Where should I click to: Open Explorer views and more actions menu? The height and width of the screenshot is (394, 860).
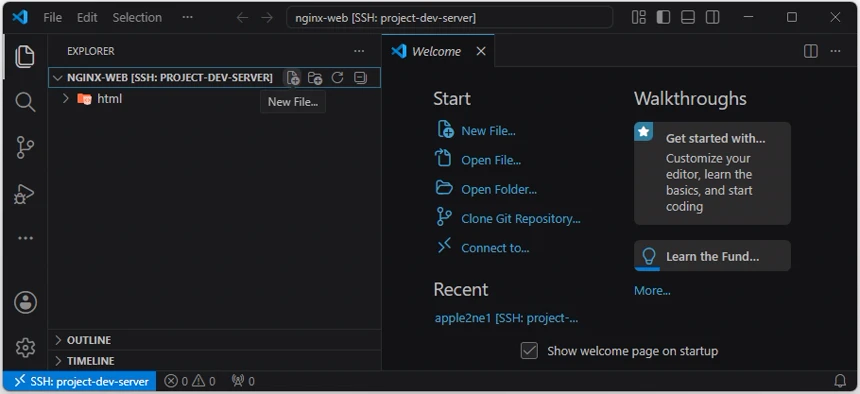coord(359,51)
